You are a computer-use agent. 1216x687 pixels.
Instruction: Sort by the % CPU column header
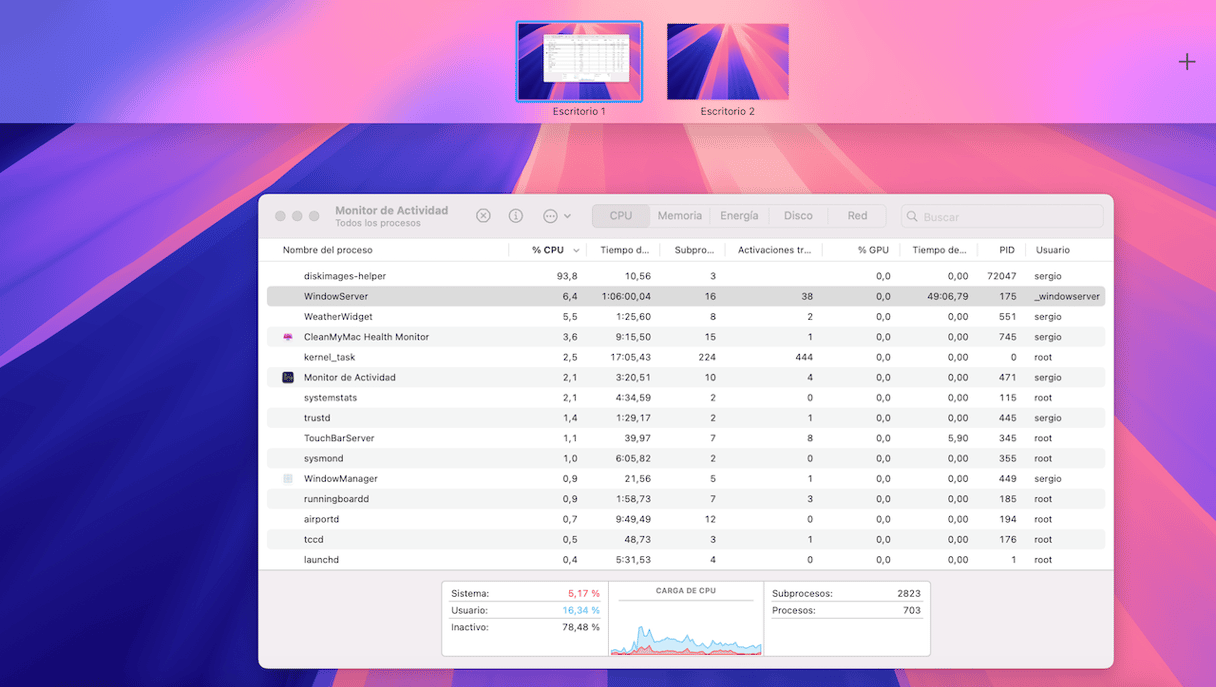click(548, 250)
